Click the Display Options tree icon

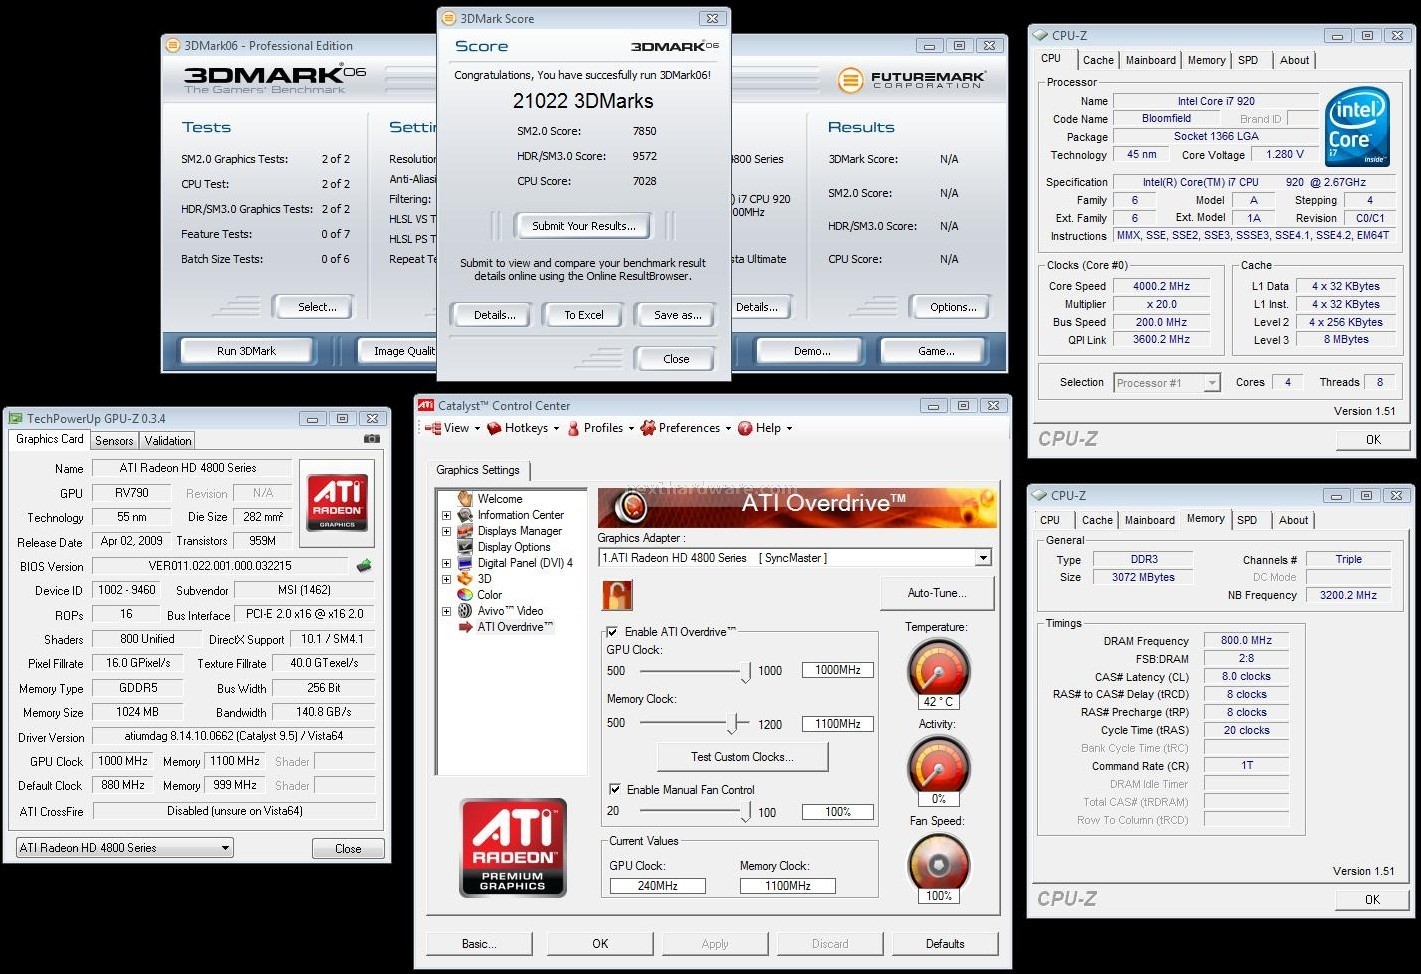[465, 546]
